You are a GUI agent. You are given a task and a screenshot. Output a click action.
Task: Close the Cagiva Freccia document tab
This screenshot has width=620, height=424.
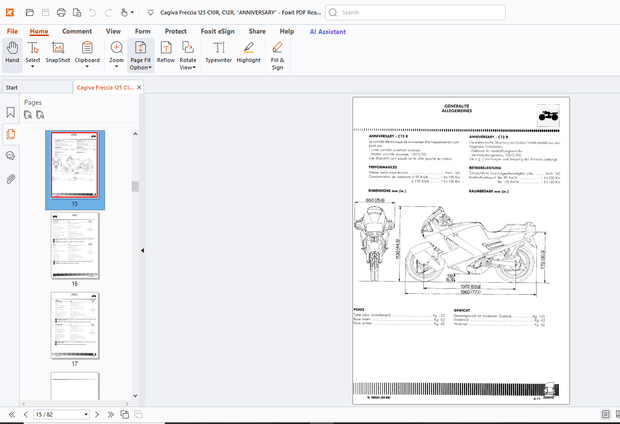[139, 87]
